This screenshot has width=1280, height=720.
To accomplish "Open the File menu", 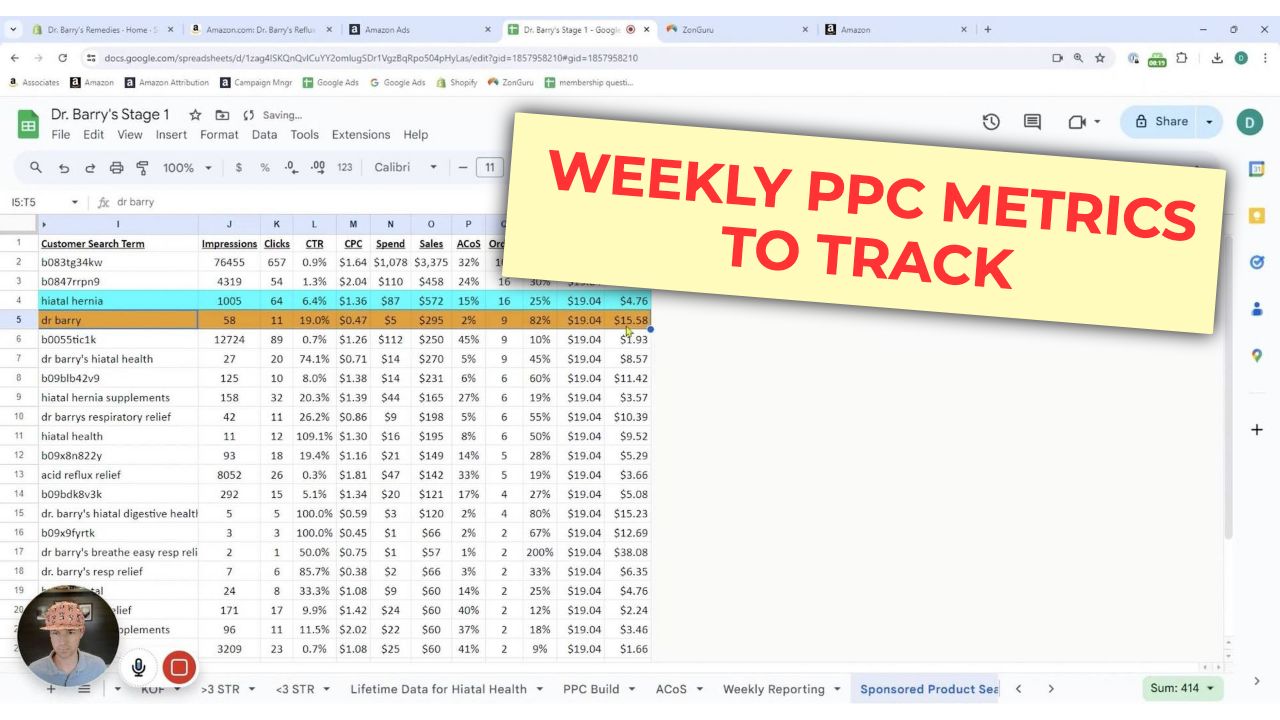I will [61, 135].
